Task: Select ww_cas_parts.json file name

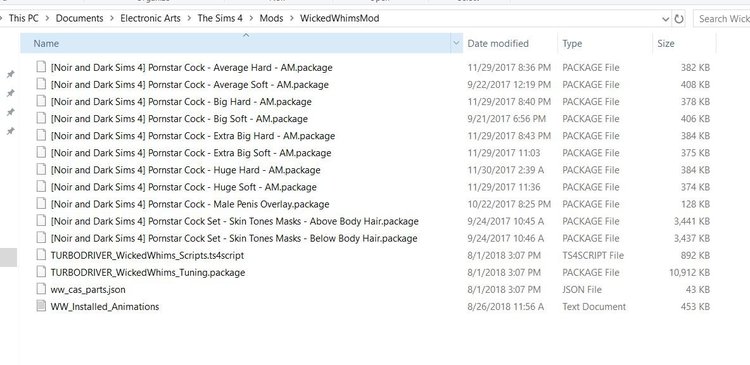Action: 88,289
